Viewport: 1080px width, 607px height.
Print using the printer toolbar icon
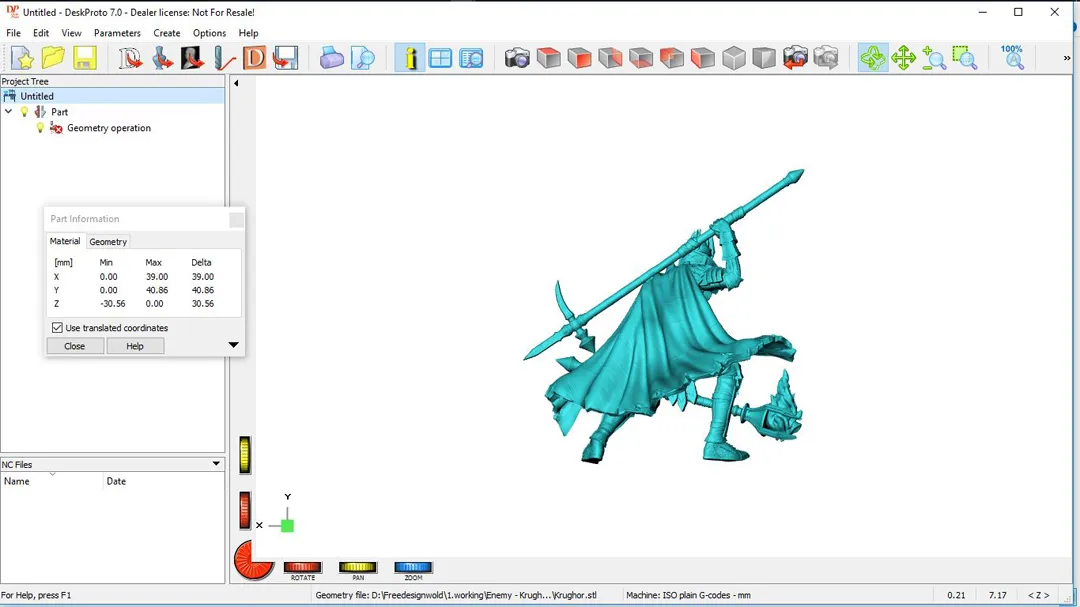point(331,58)
